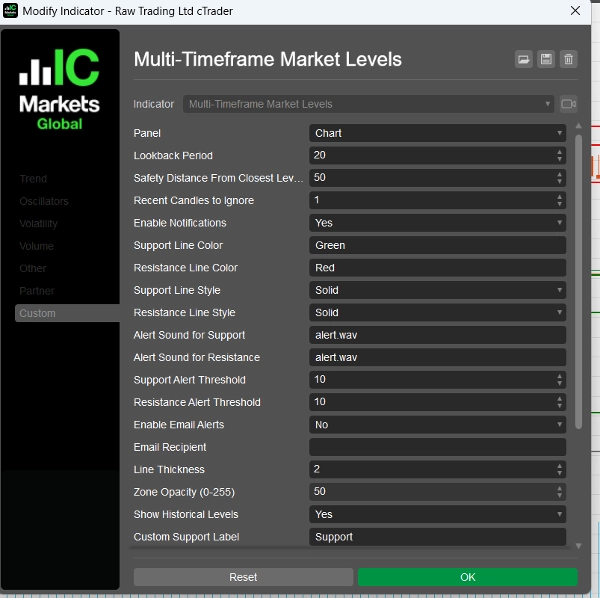This screenshot has width=600, height=598.
Task: Click the Enable Notifications label
Action: [180, 223]
